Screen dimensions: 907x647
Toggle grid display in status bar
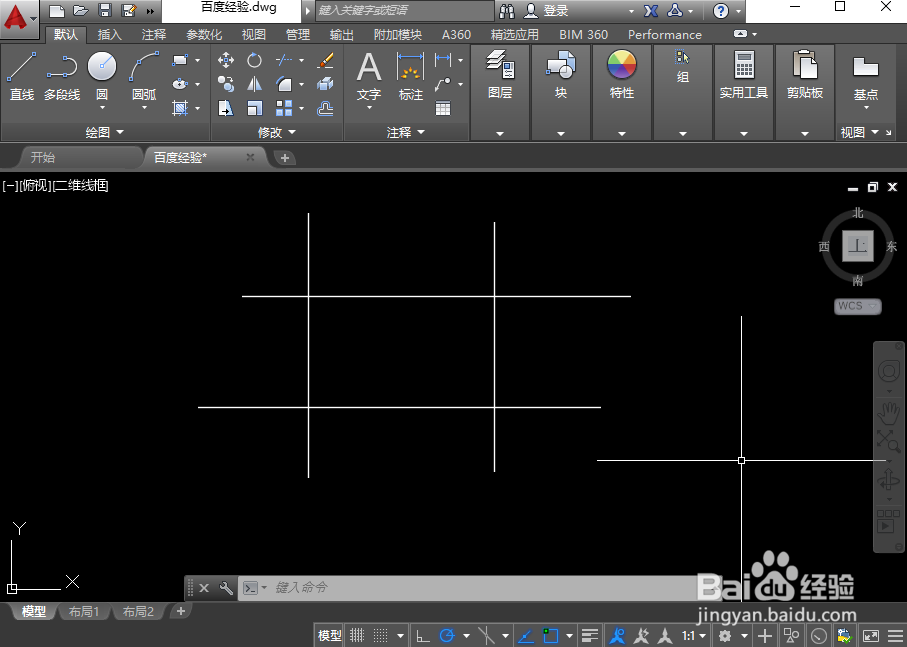tap(357, 636)
